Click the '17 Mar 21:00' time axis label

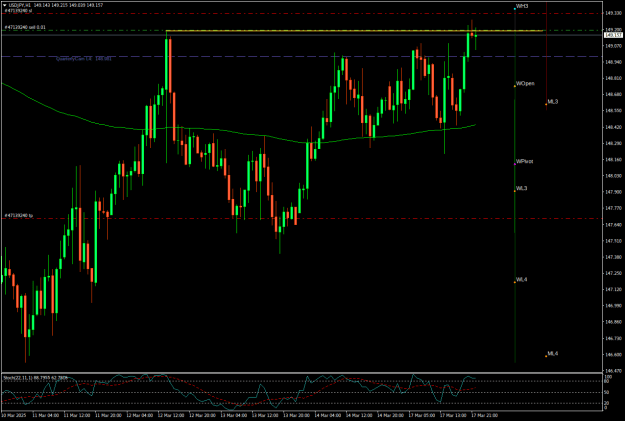(484, 415)
